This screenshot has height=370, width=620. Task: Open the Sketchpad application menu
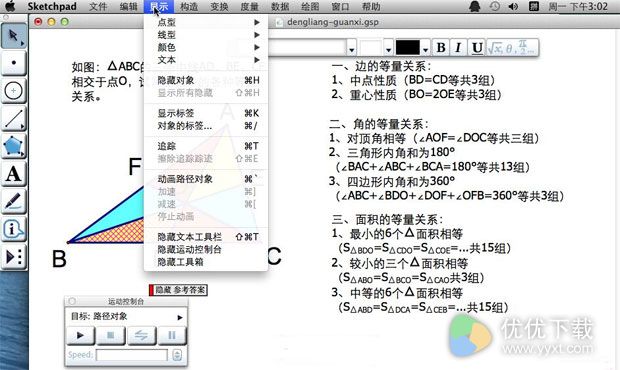52,6
